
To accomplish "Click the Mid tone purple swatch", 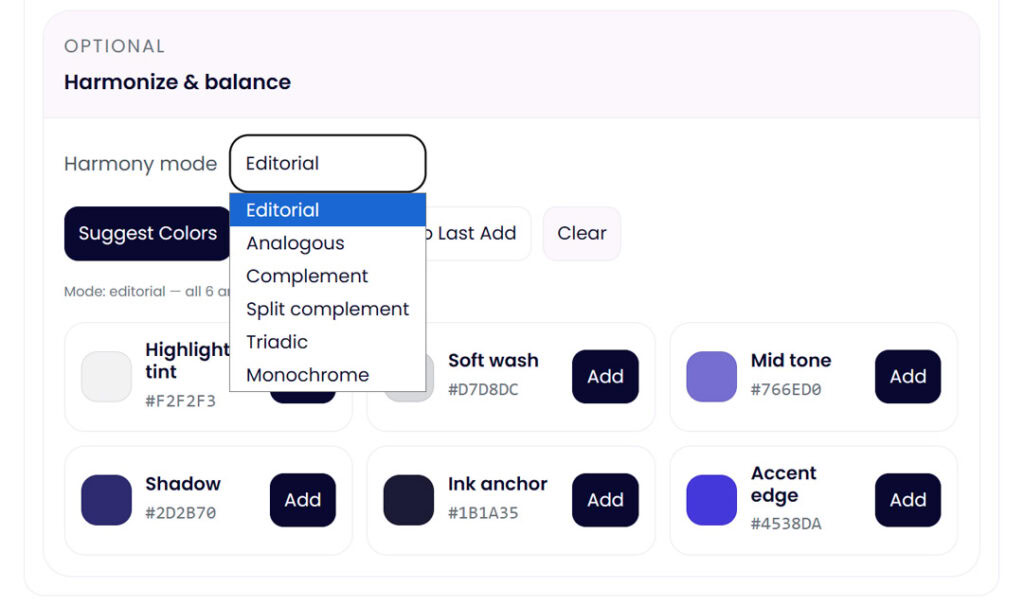I will (711, 377).
